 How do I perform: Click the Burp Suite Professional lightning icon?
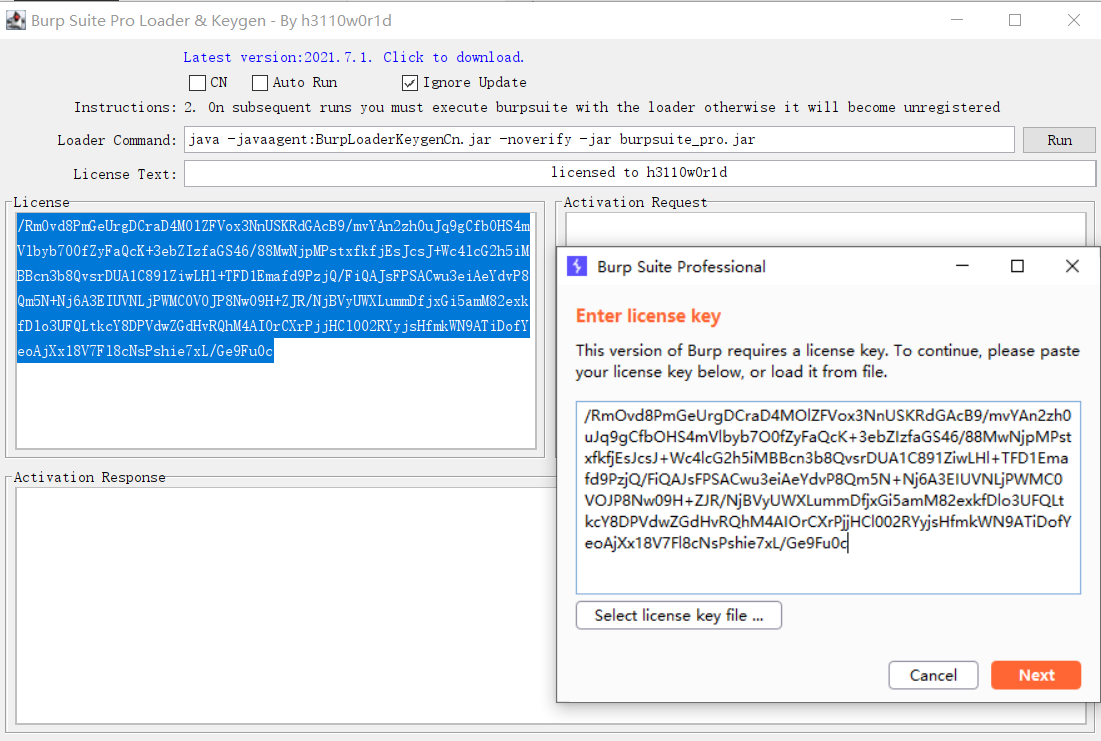click(576, 266)
